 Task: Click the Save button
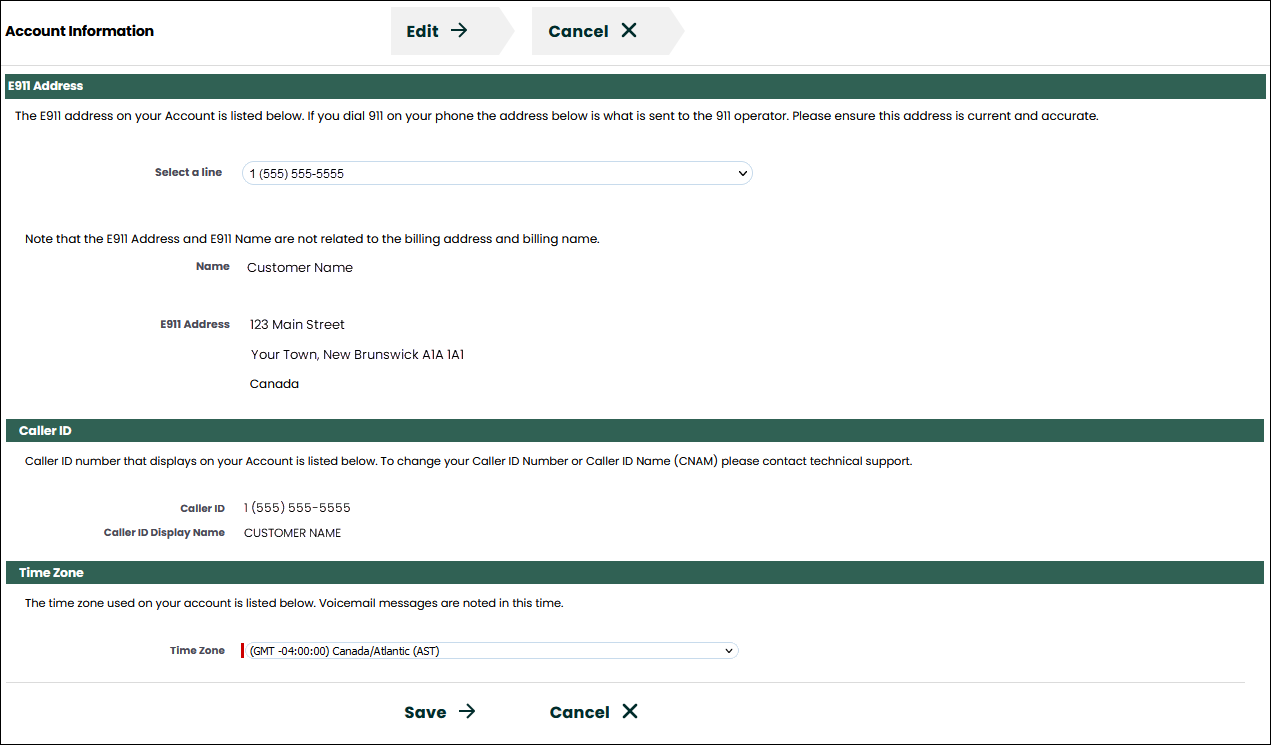(425, 712)
